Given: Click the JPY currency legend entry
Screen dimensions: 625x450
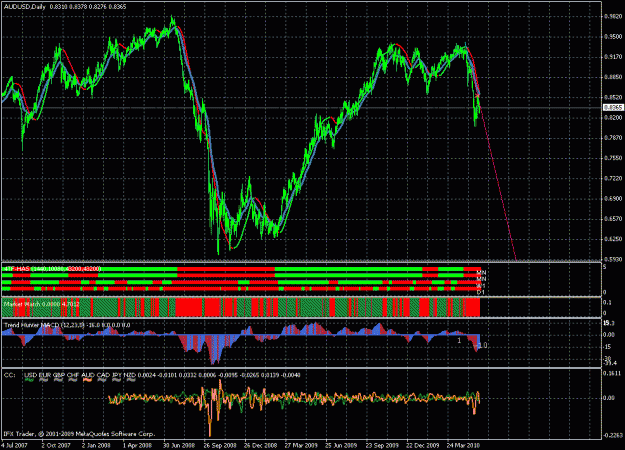Looking at the screenshot, I should click(x=117, y=375).
